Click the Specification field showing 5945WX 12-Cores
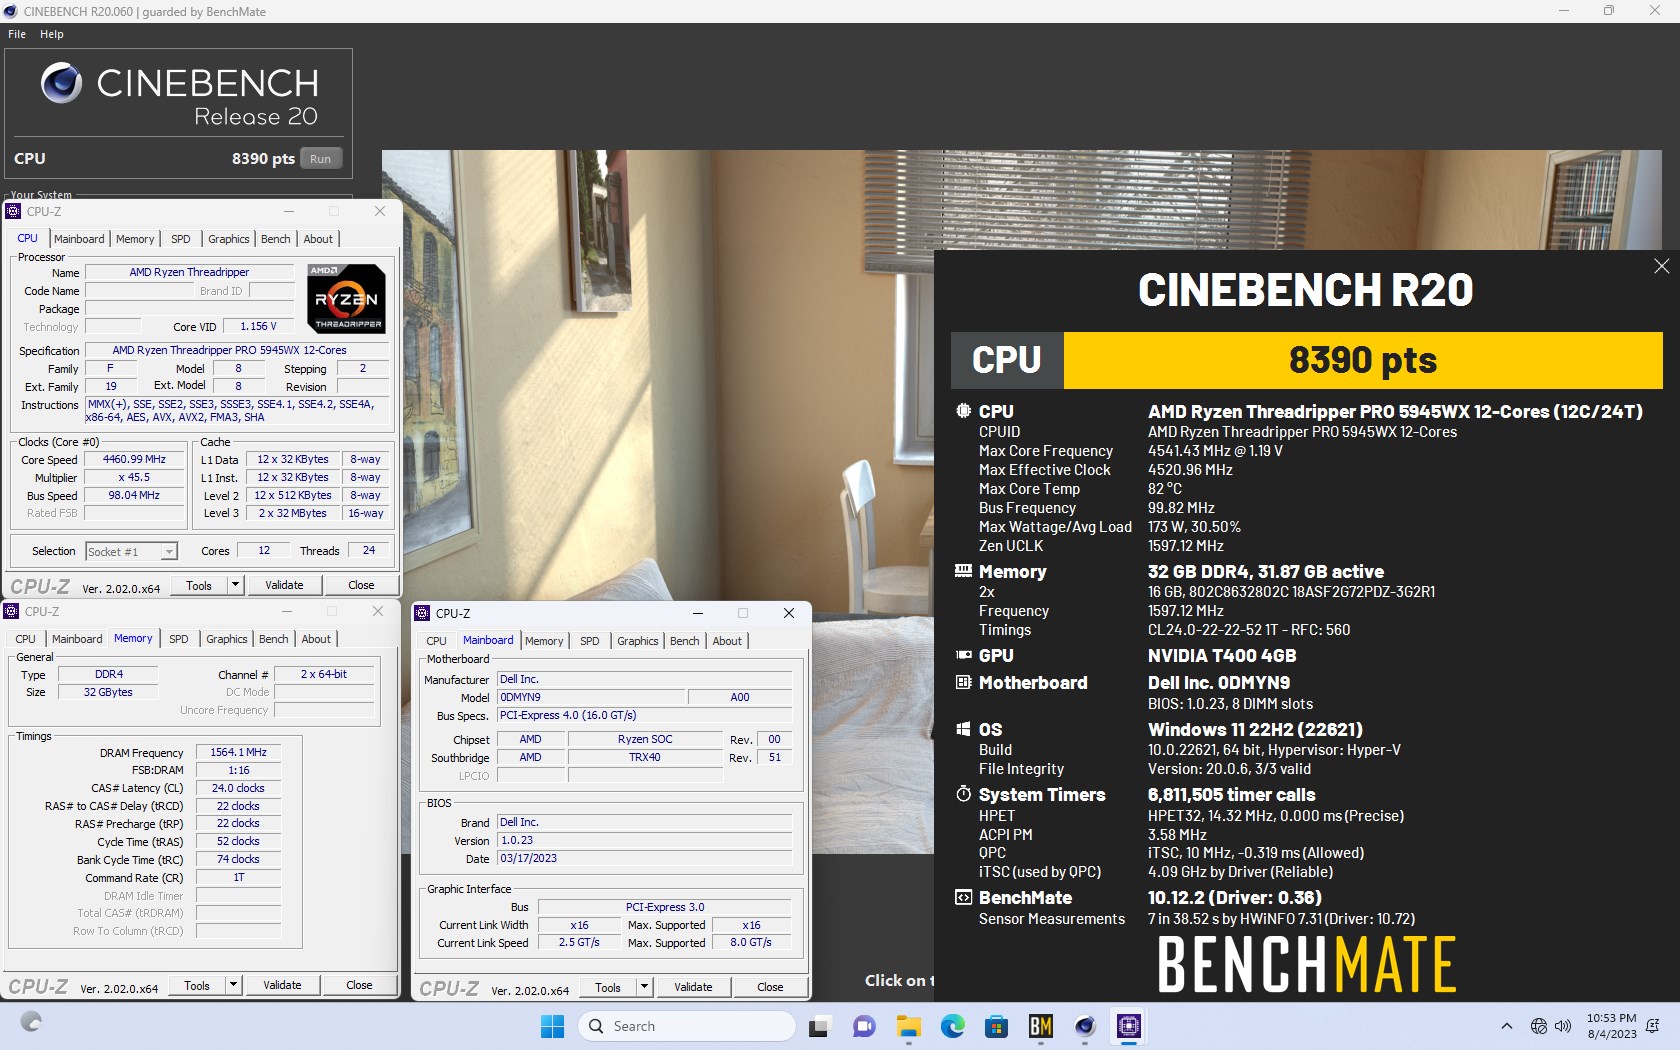Viewport: 1680px width, 1050px height. pyautogui.click(x=236, y=351)
